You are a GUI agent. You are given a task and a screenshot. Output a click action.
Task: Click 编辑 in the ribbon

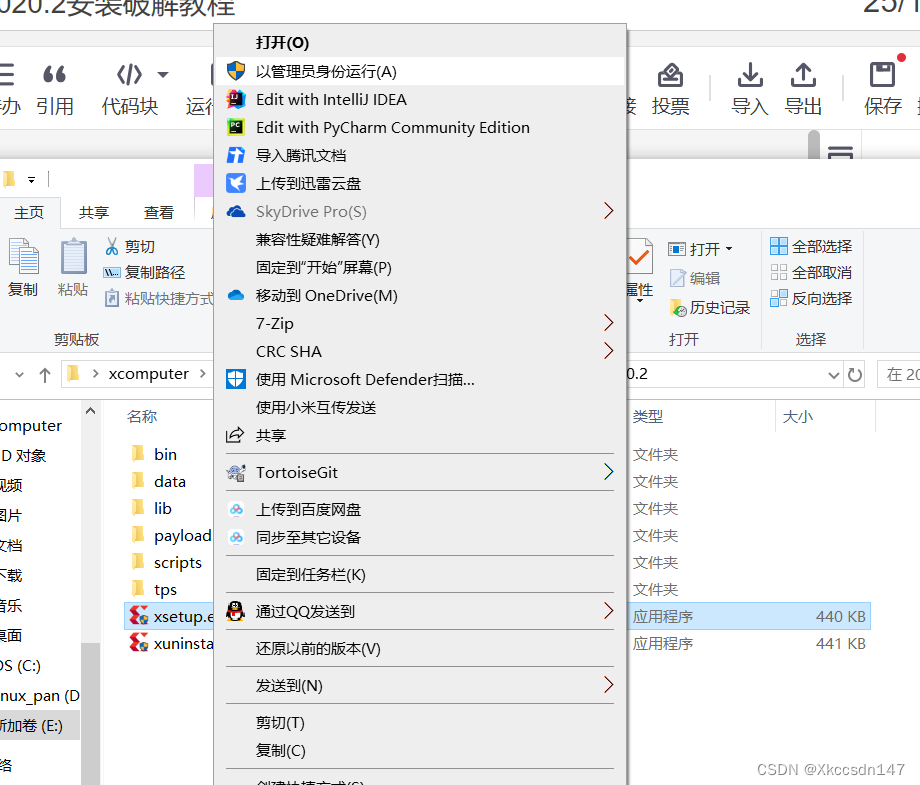(695, 278)
